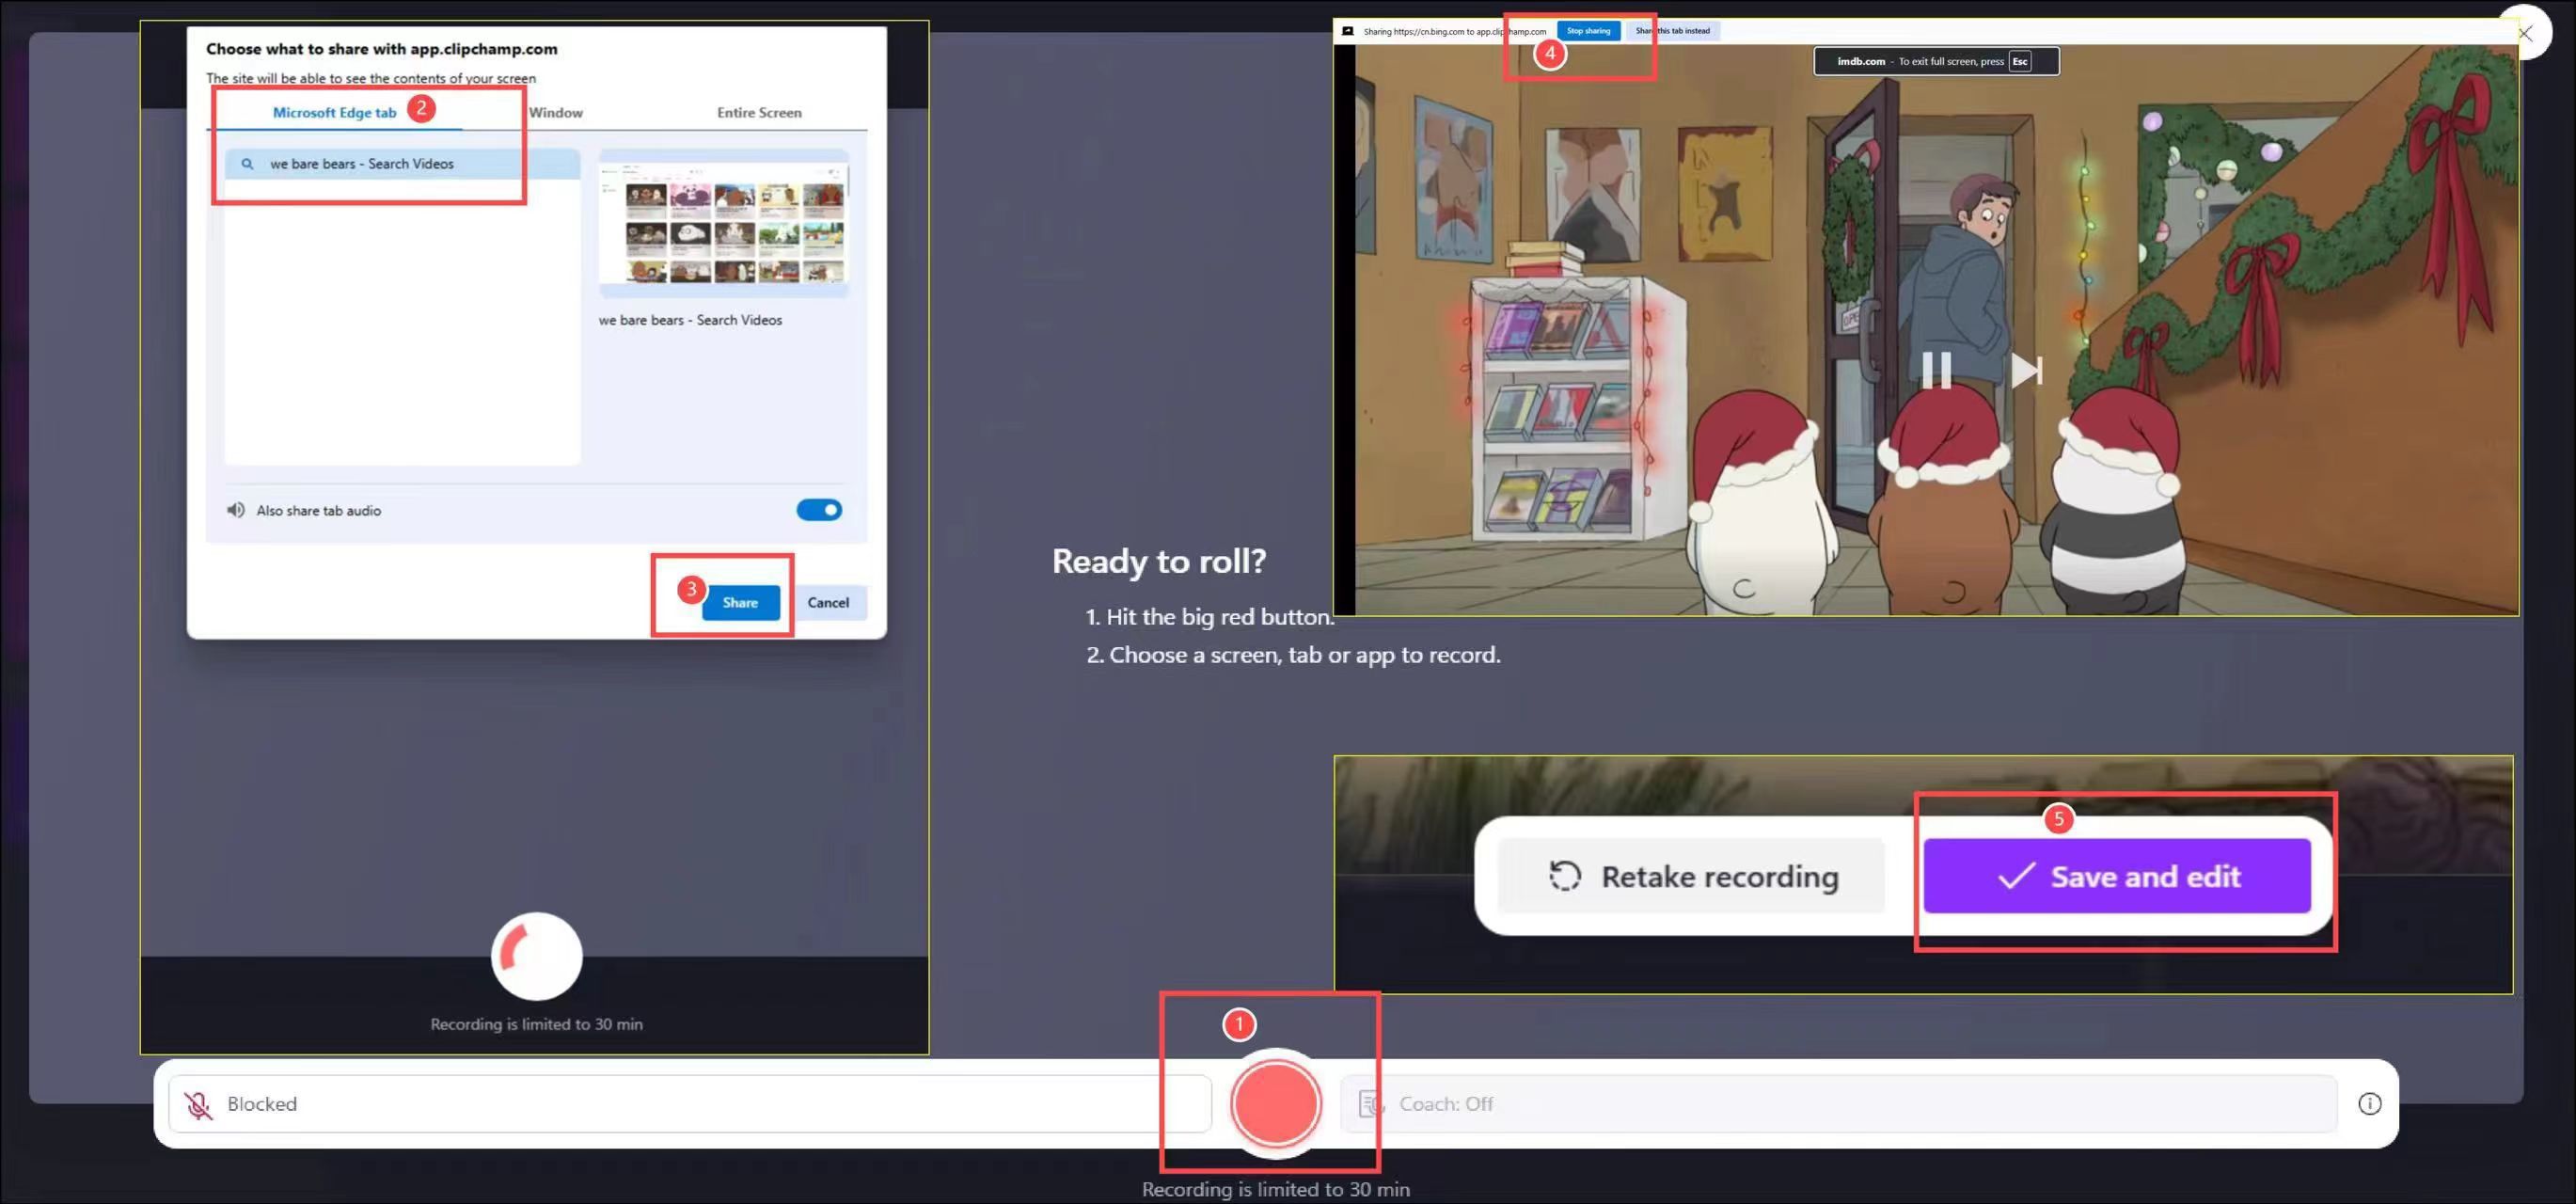Image resolution: width=2576 pixels, height=1204 pixels.
Task: Skip to next video in preview
Action: click(2026, 371)
